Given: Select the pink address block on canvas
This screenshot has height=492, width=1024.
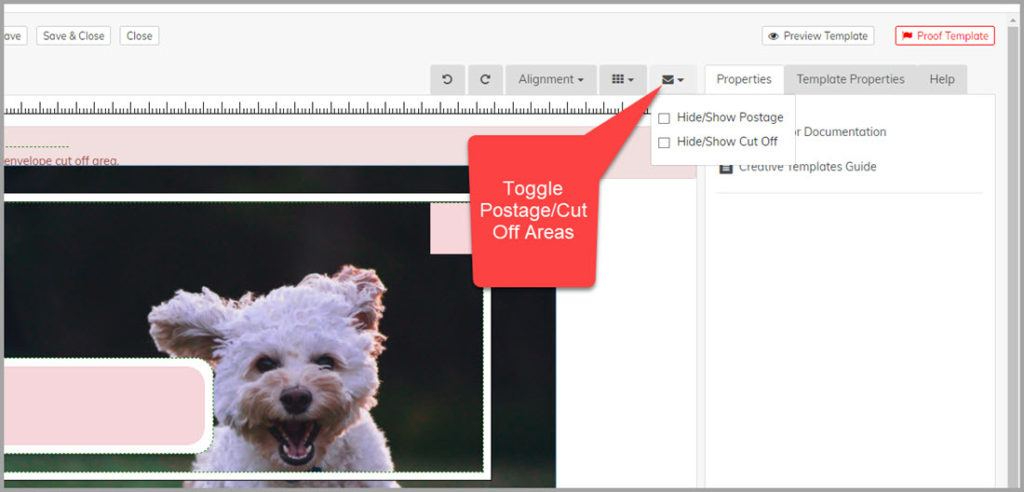Looking at the screenshot, I should click(x=104, y=406).
